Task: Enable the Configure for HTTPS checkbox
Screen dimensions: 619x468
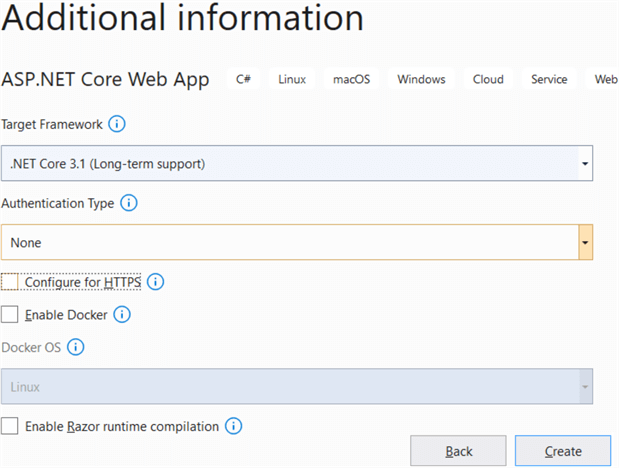Action: (x=9, y=282)
